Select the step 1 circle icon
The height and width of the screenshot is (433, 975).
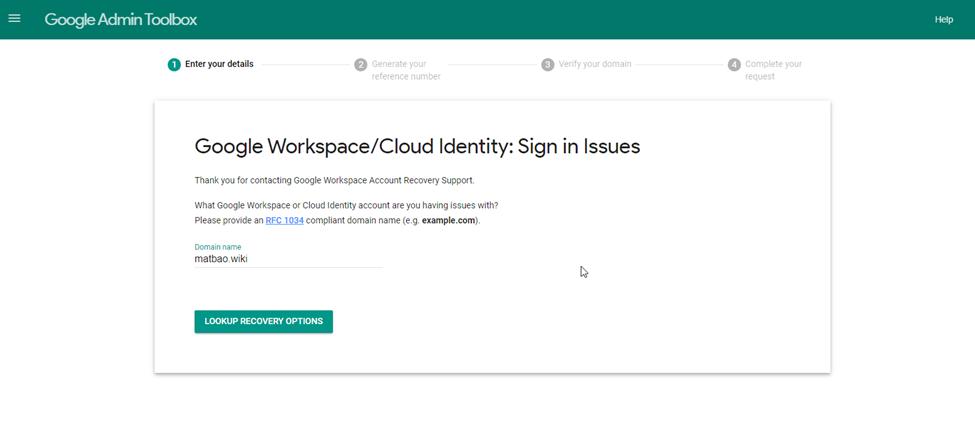click(x=174, y=65)
